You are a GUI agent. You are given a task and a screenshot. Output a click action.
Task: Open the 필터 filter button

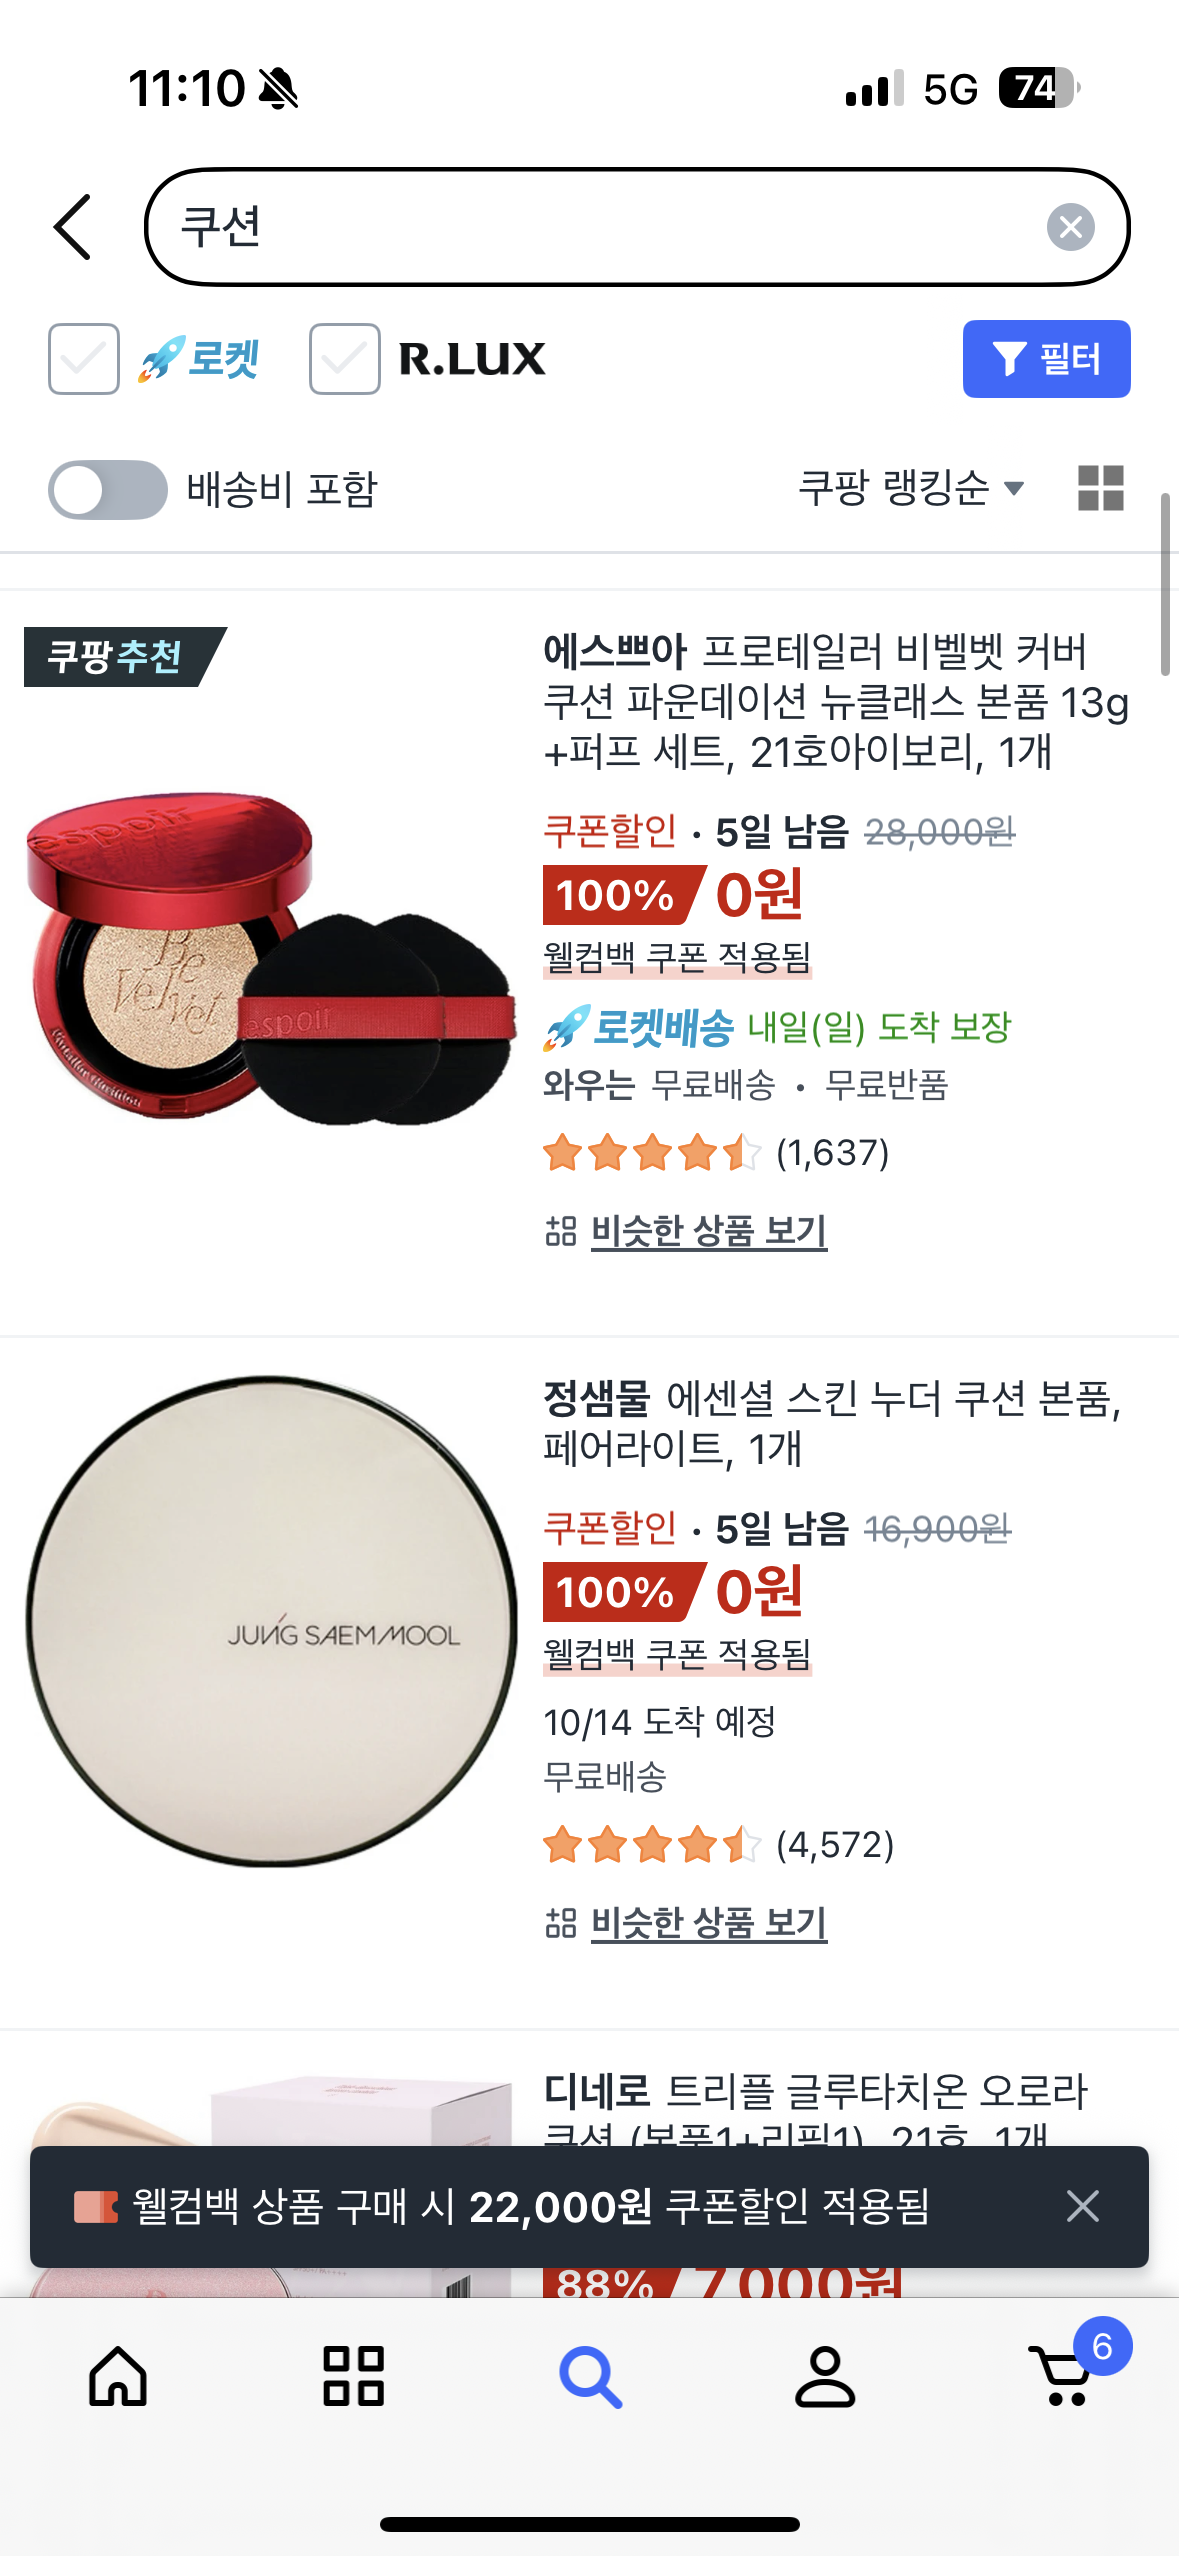point(1046,359)
